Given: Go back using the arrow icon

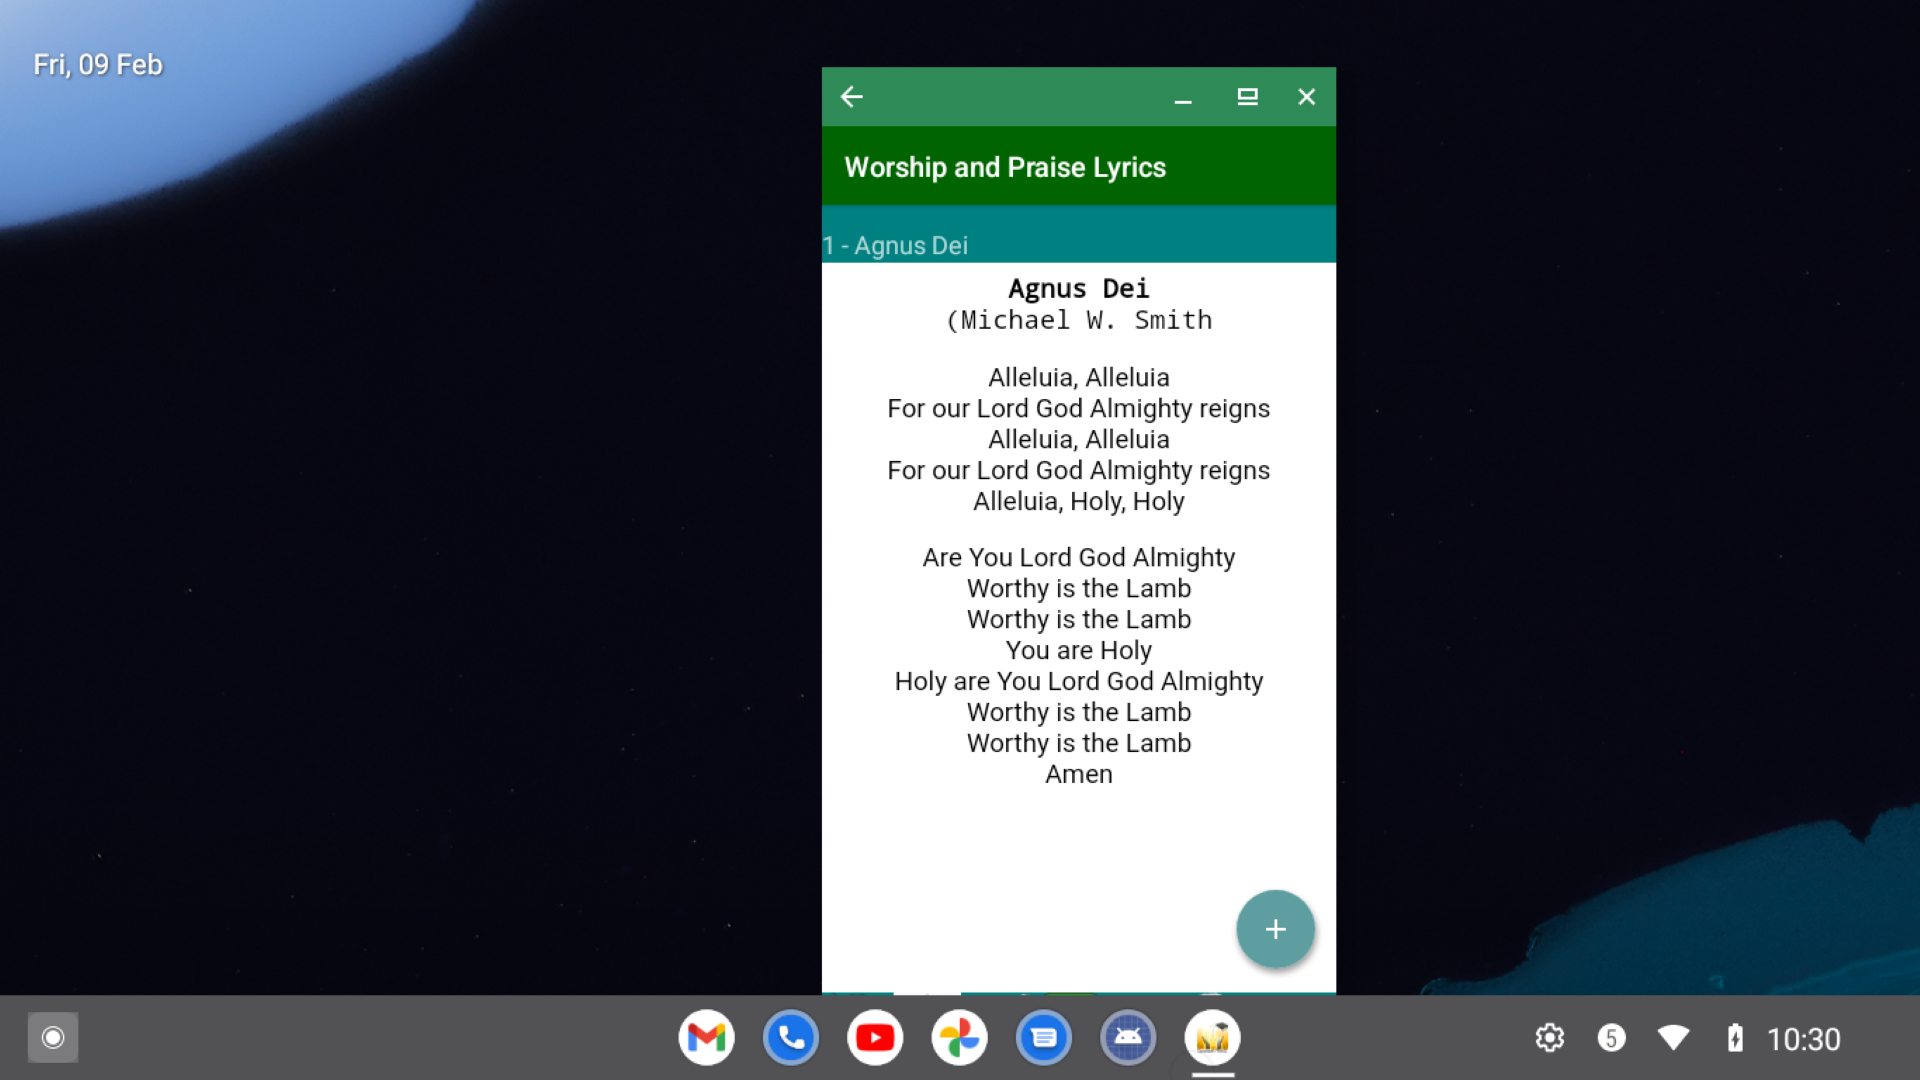Looking at the screenshot, I should click(852, 97).
